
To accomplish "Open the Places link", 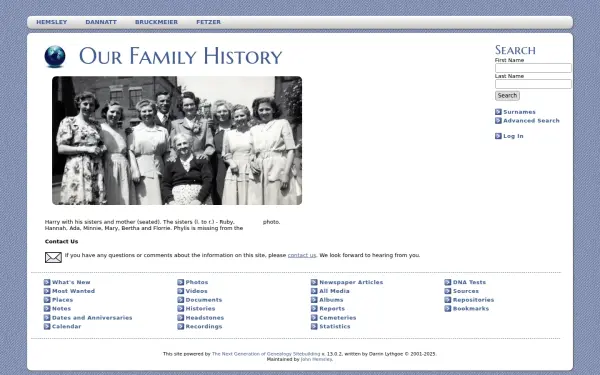I will (62, 300).
